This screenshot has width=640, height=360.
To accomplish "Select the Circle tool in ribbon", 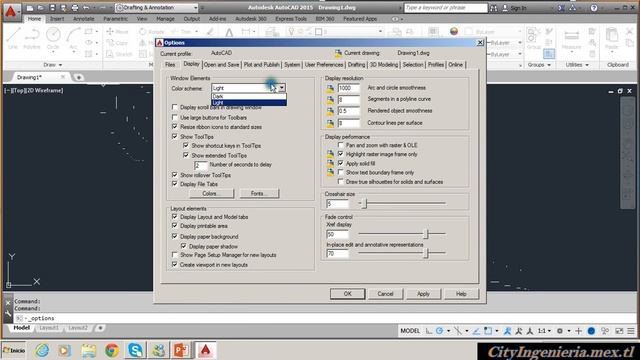I will coord(53,39).
